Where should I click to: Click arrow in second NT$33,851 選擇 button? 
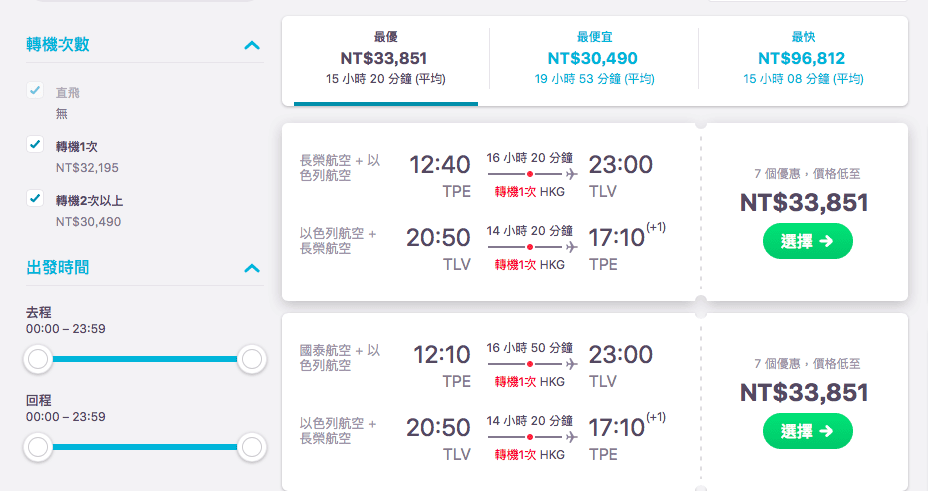(x=826, y=431)
